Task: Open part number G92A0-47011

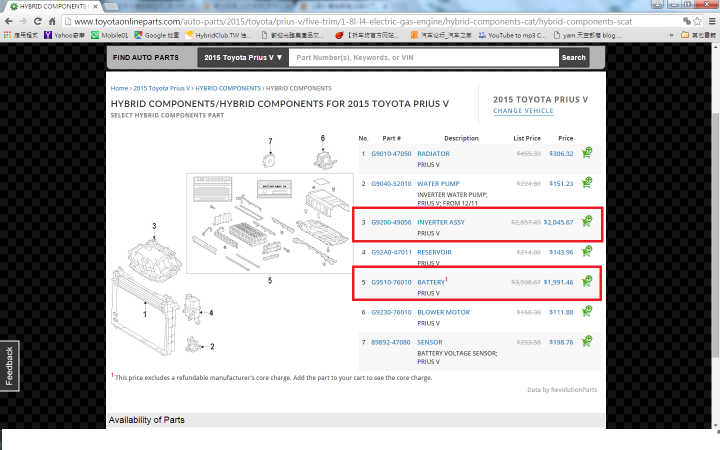Action: coord(391,252)
